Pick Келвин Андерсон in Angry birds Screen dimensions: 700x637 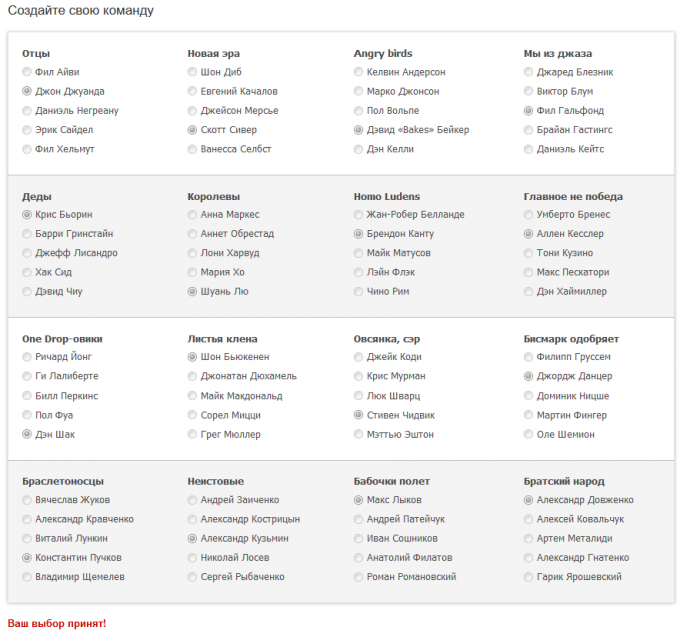[359, 72]
